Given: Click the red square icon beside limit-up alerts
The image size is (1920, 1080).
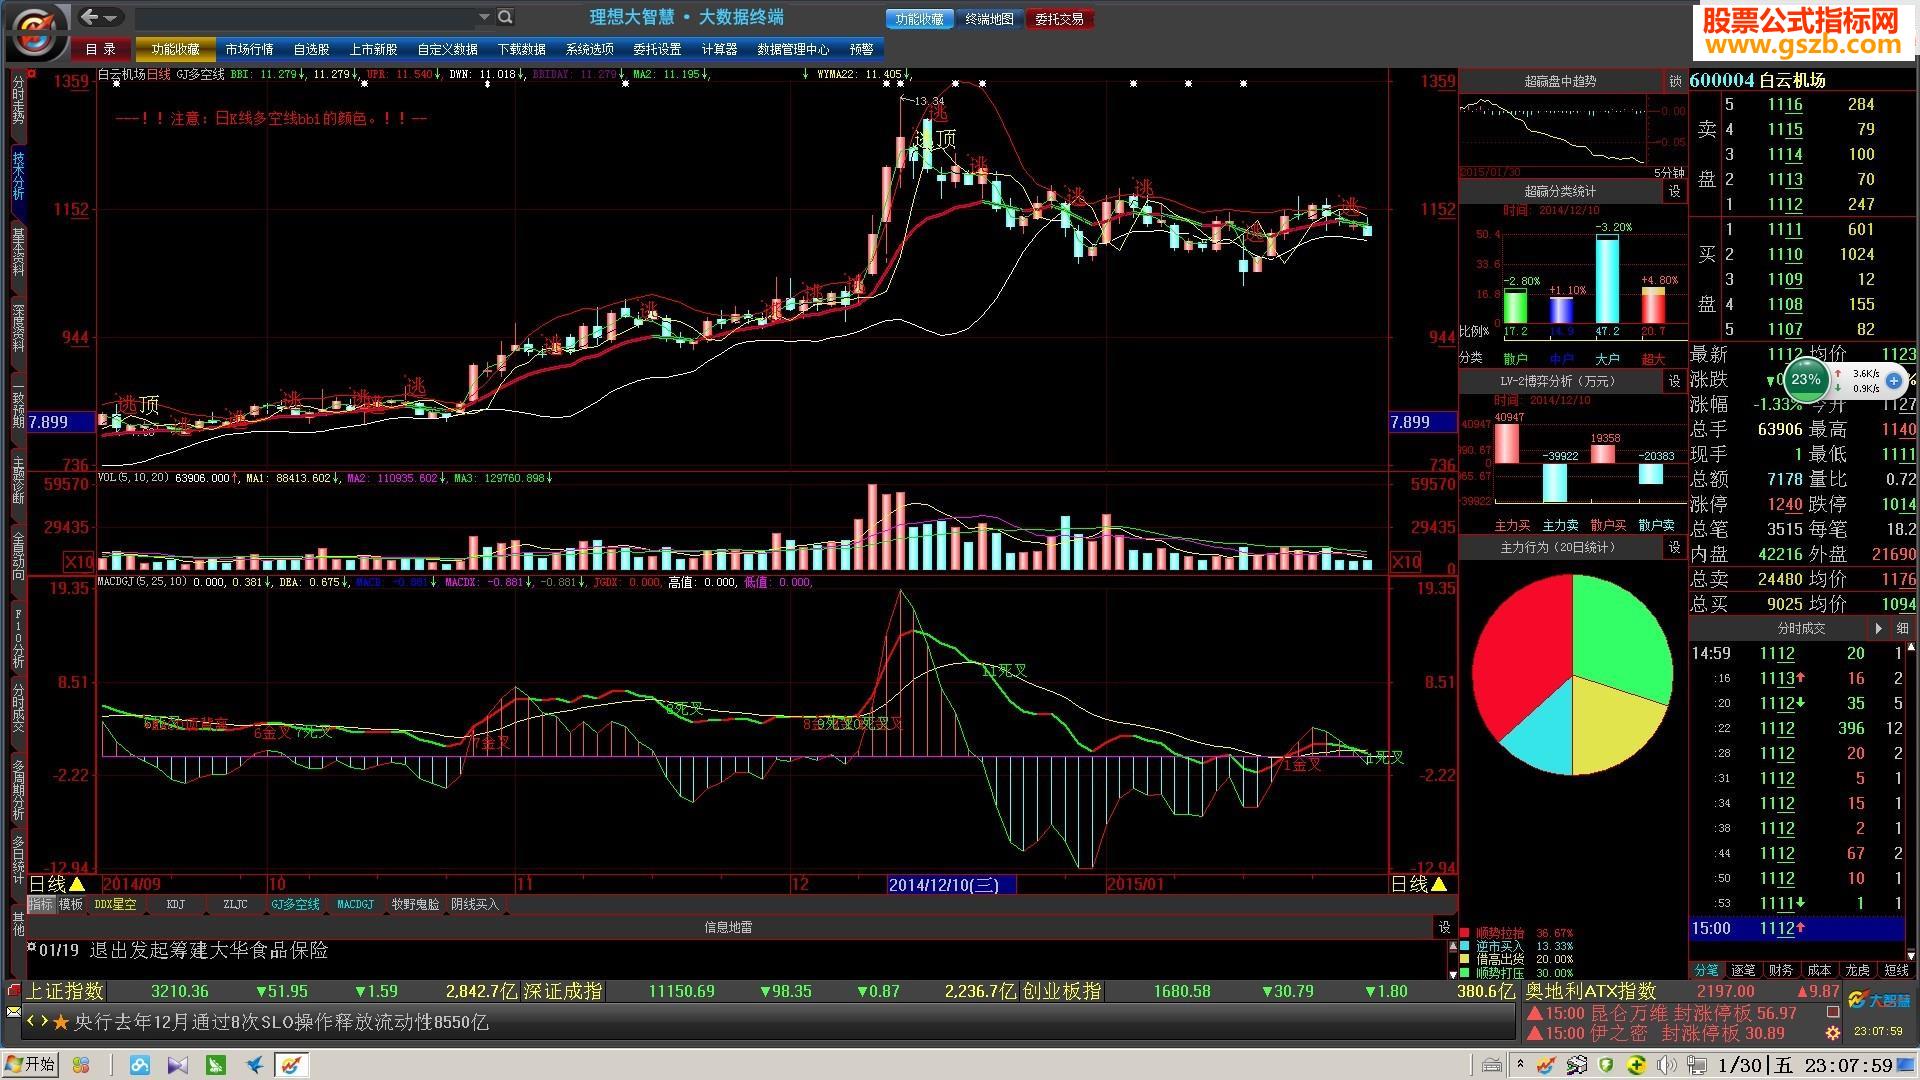Looking at the screenshot, I should pyautogui.click(x=1832, y=1012).
